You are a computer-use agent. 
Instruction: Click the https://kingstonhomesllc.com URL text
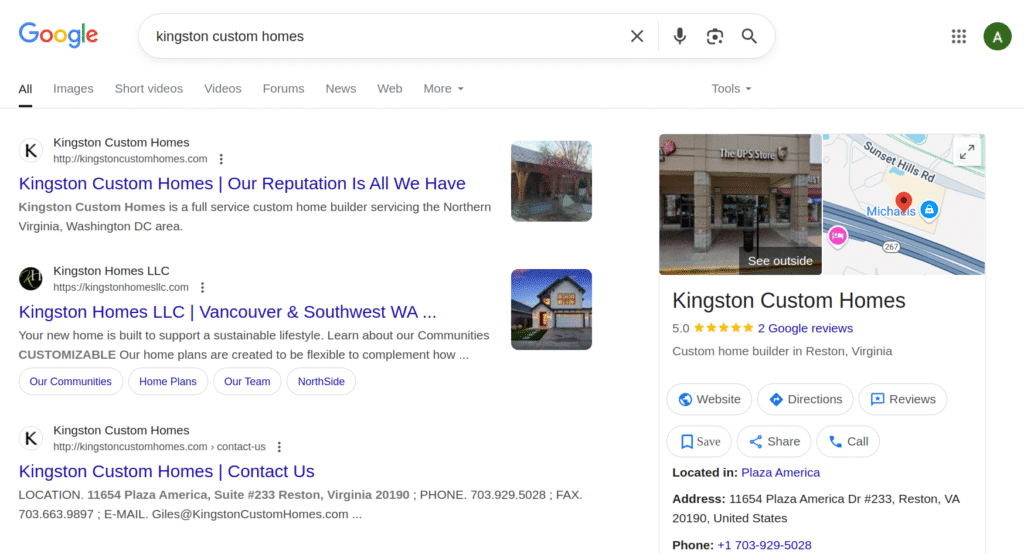(121, 287)
